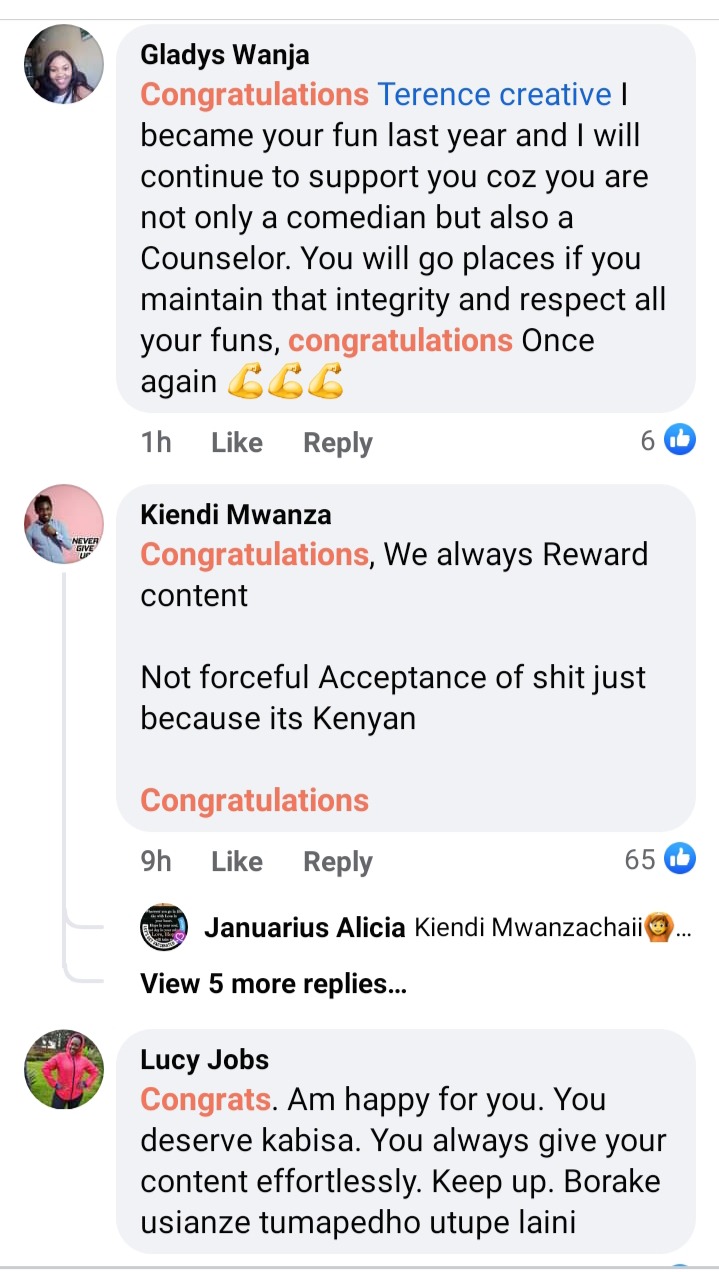
Task: Open Terence creative tagged profile link
Action: coord(494,95)
